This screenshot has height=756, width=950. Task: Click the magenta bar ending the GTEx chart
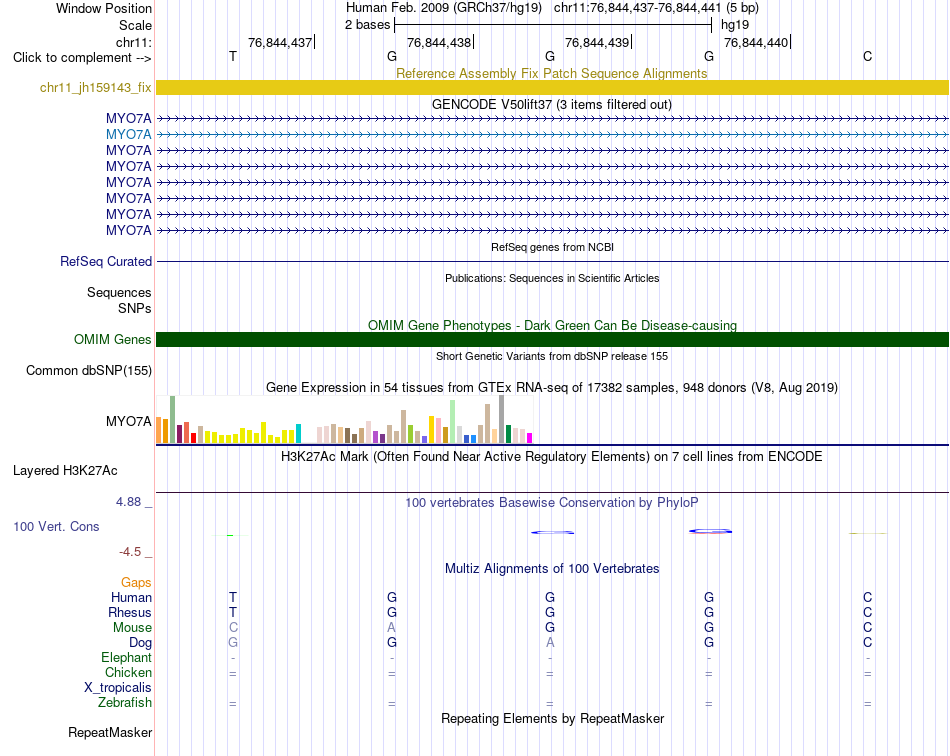tap(530, 438)
